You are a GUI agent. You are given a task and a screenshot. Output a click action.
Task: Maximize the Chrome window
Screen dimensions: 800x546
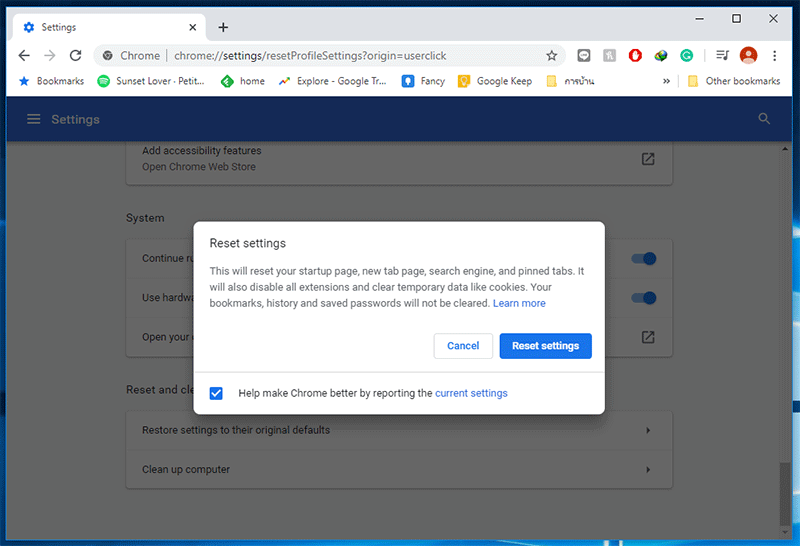click(x=736, y=19)
